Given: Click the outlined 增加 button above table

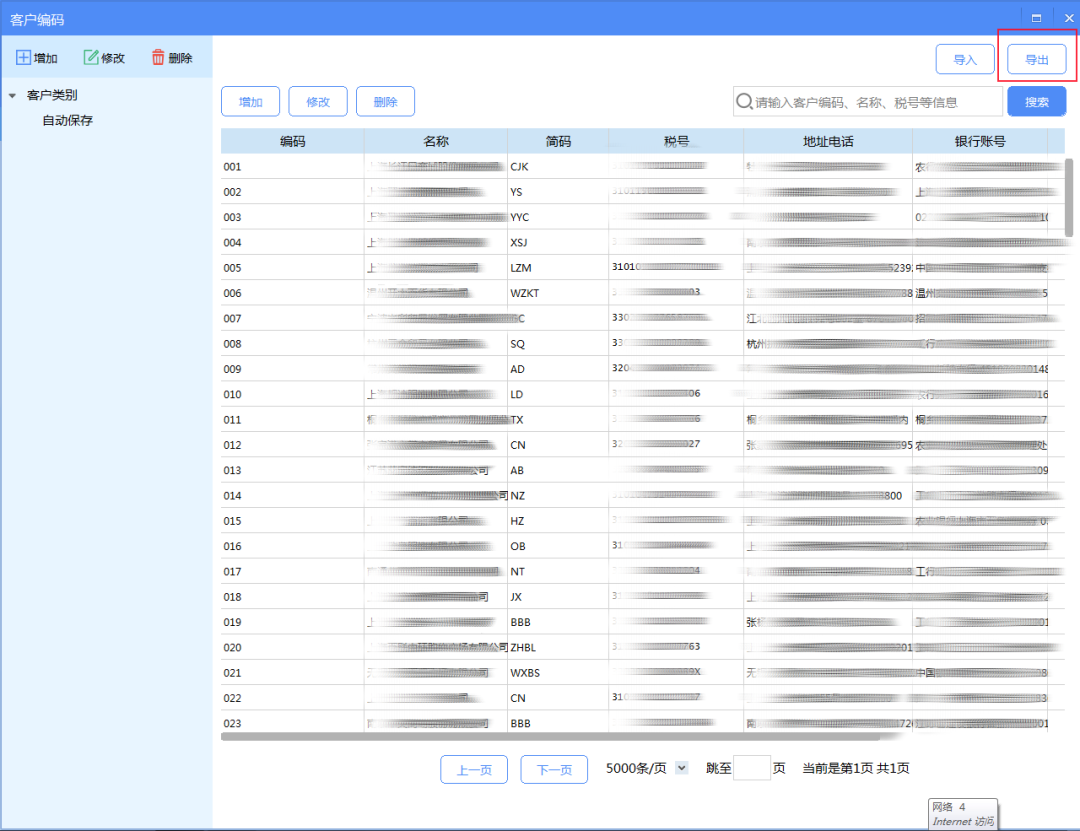Looking at the screenshot, I should click(x=251, y=101).
